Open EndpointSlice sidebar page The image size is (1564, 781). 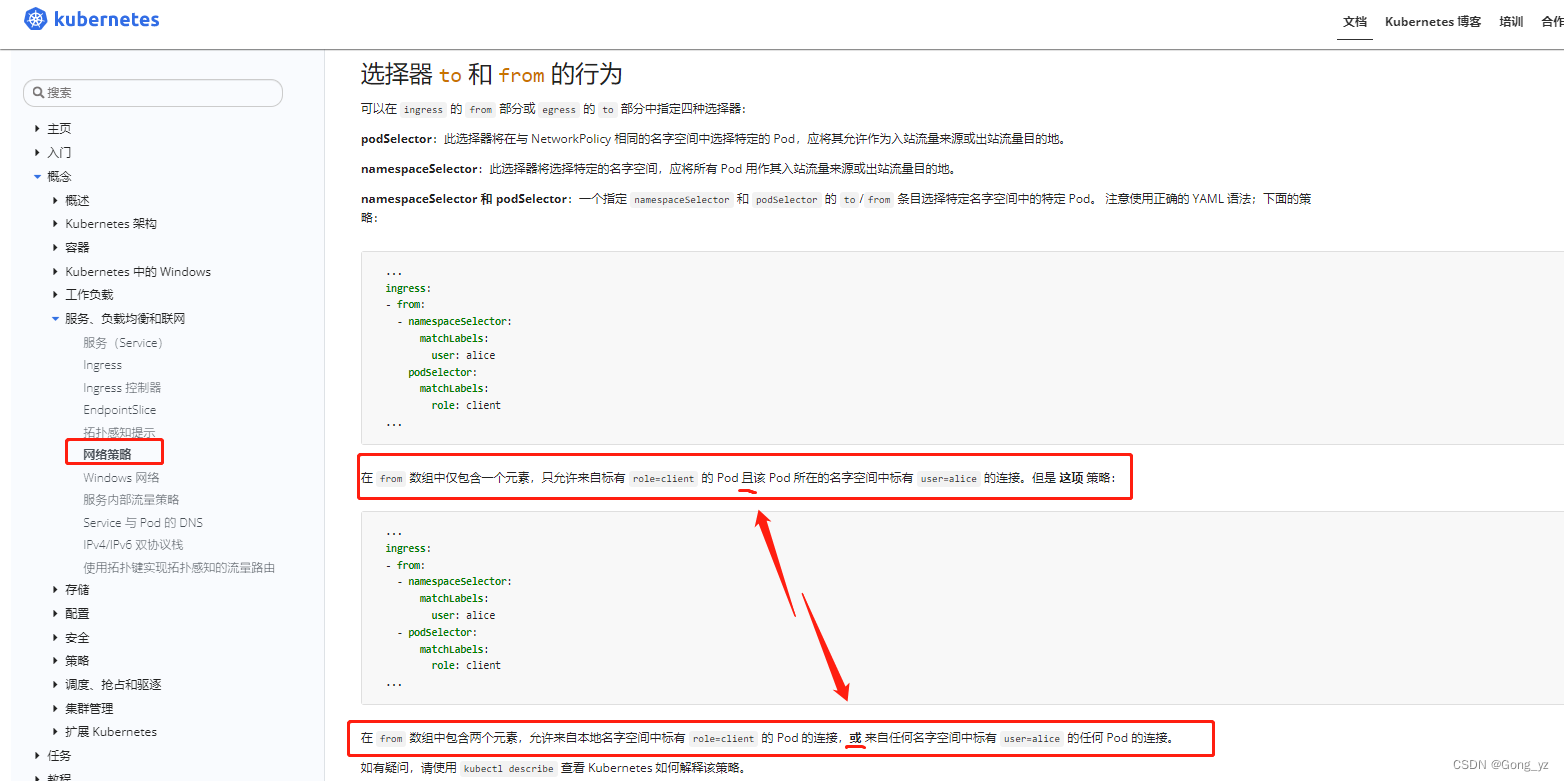pos(120,410)
